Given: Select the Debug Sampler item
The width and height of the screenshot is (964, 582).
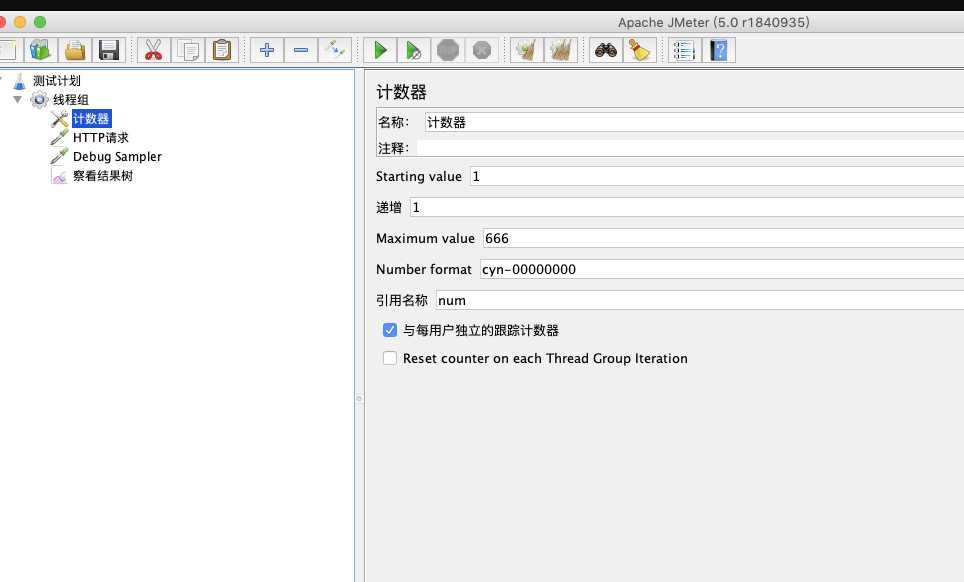Looking at the screenshot, I should (117, 157).
